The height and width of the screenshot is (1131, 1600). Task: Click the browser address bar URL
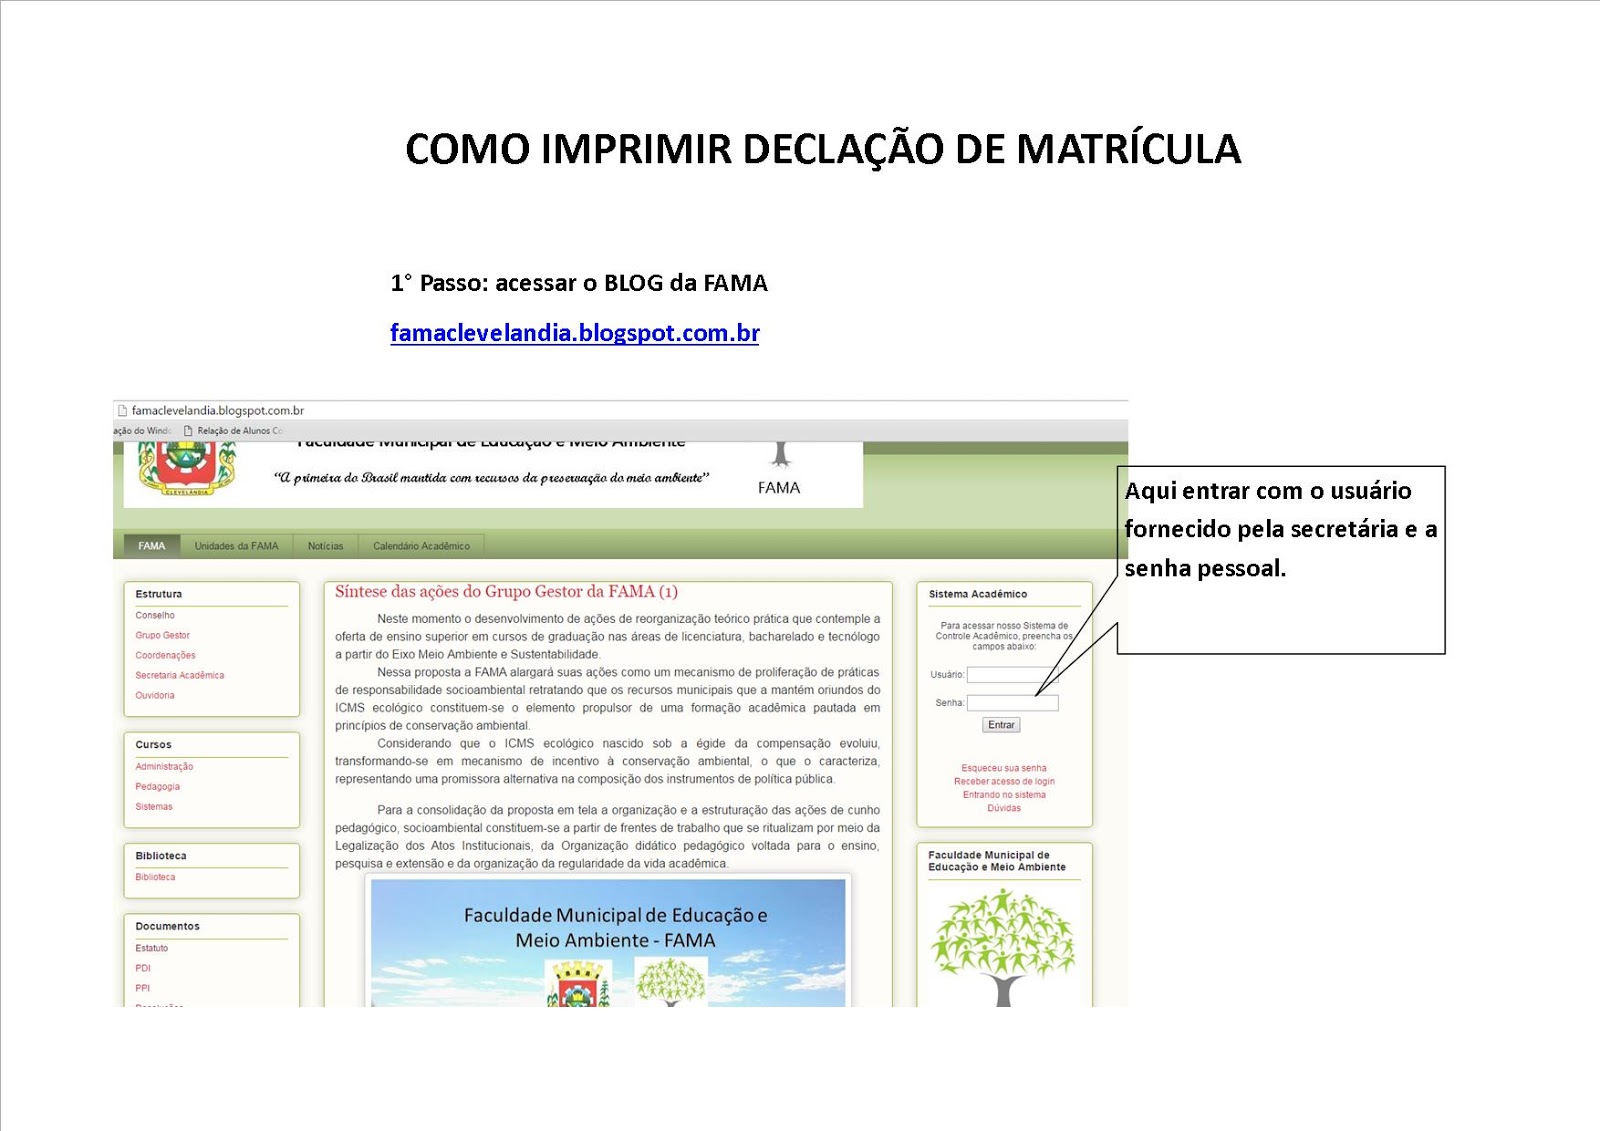click(x=218, y=410)
